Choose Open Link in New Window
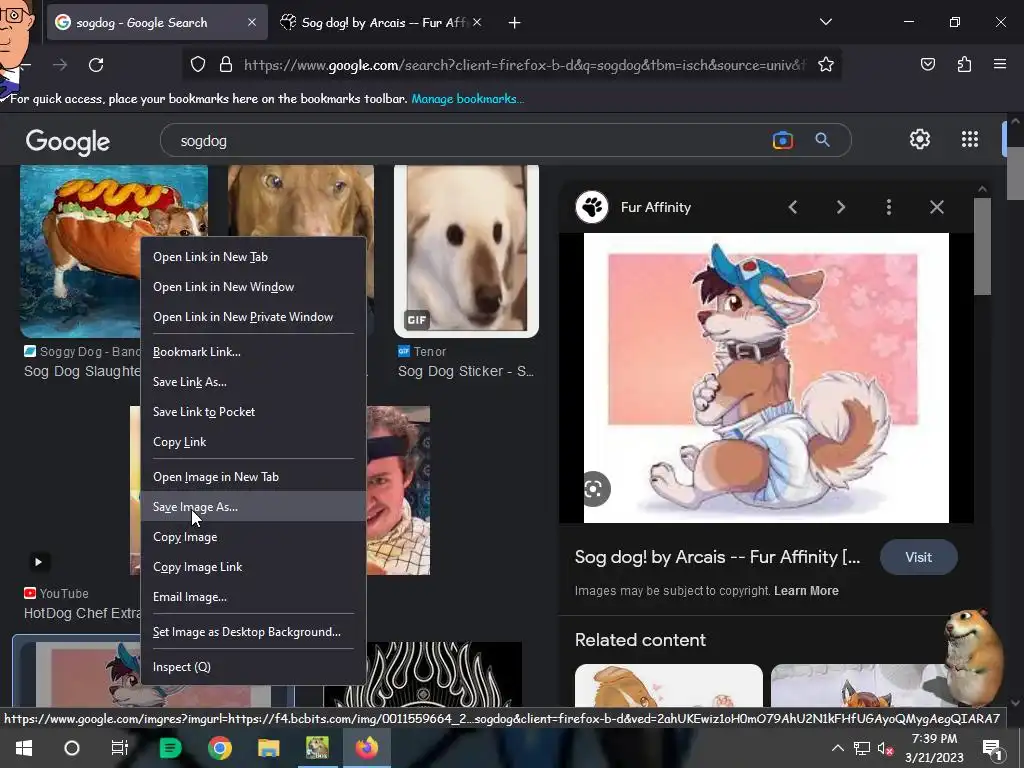The image size is (1024, 768). 253,287
